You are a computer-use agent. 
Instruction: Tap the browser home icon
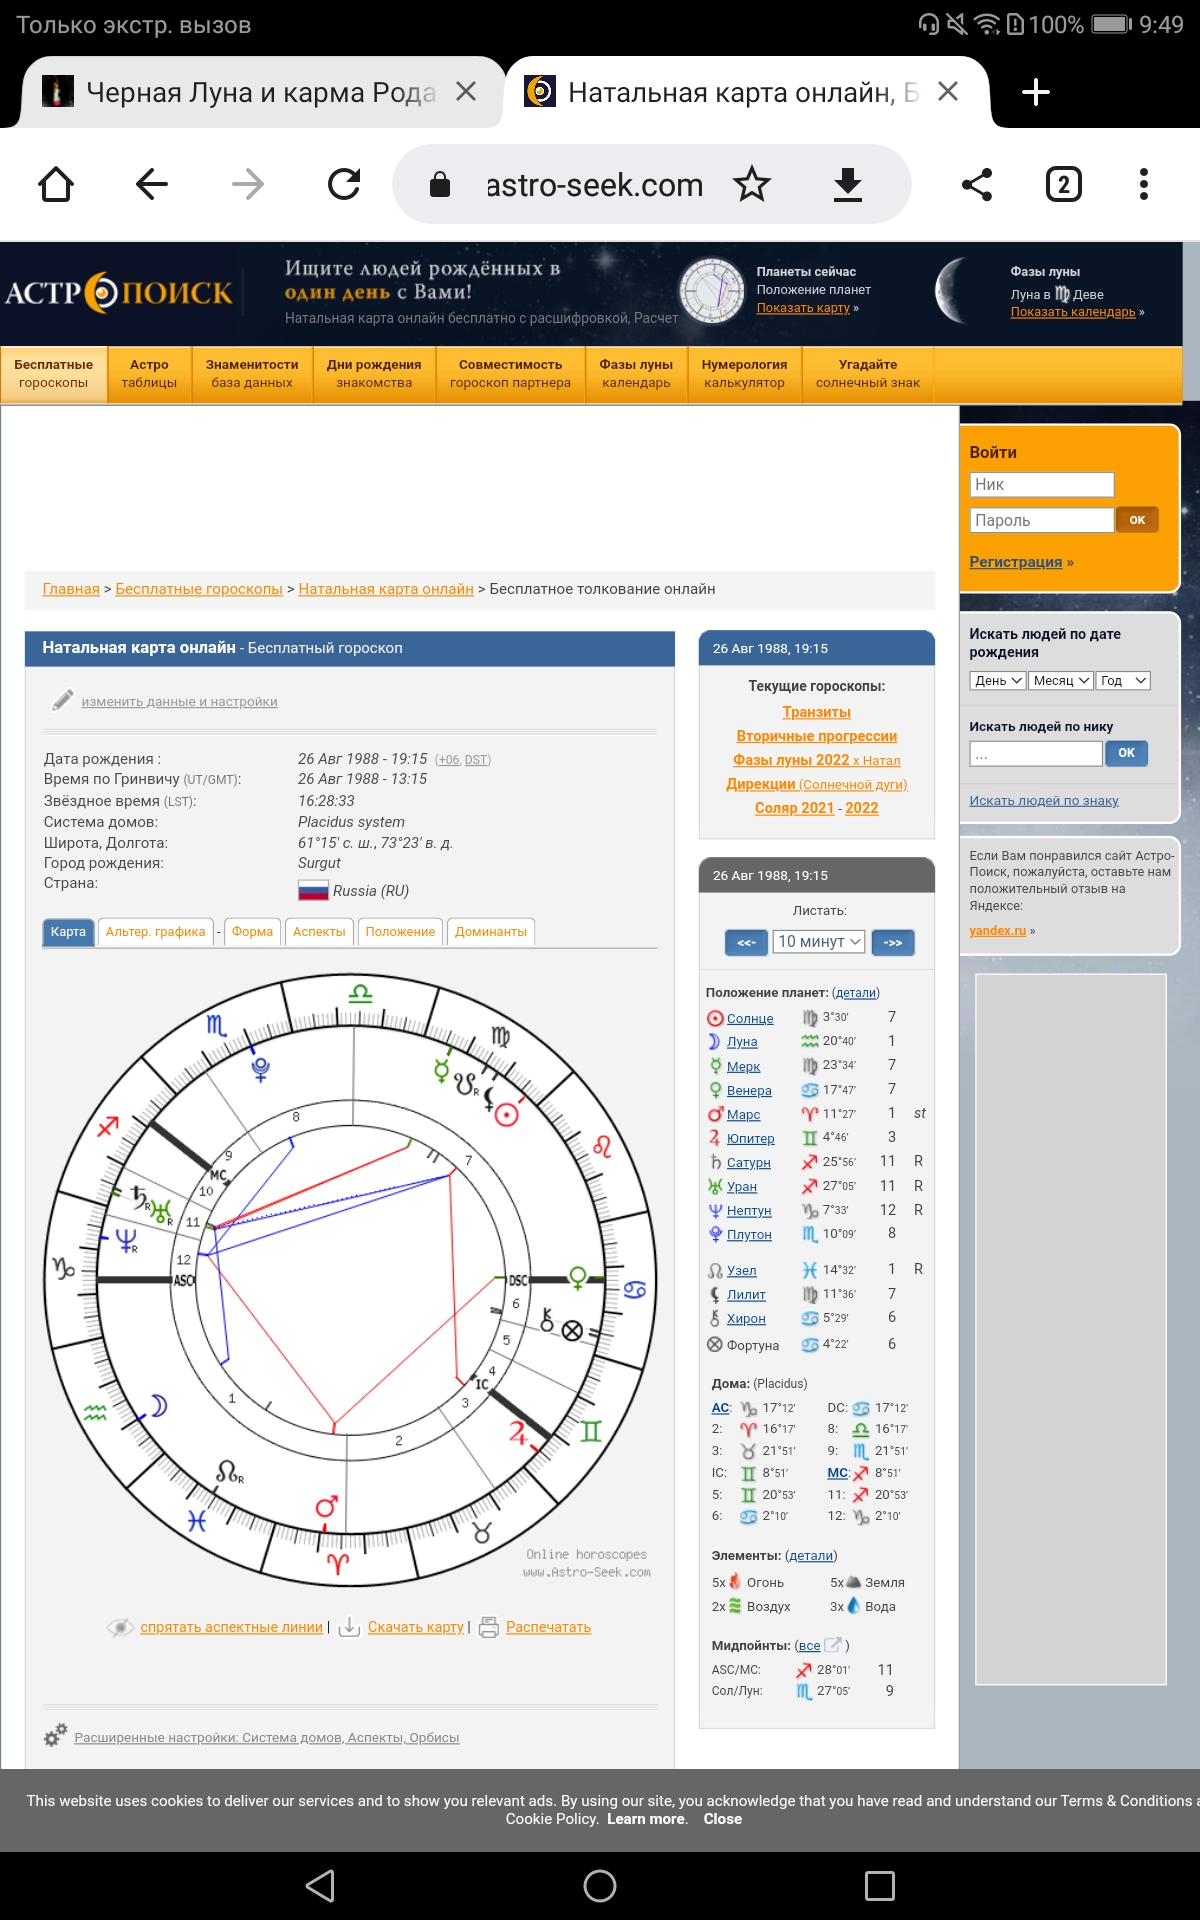(x=56, y=184)
